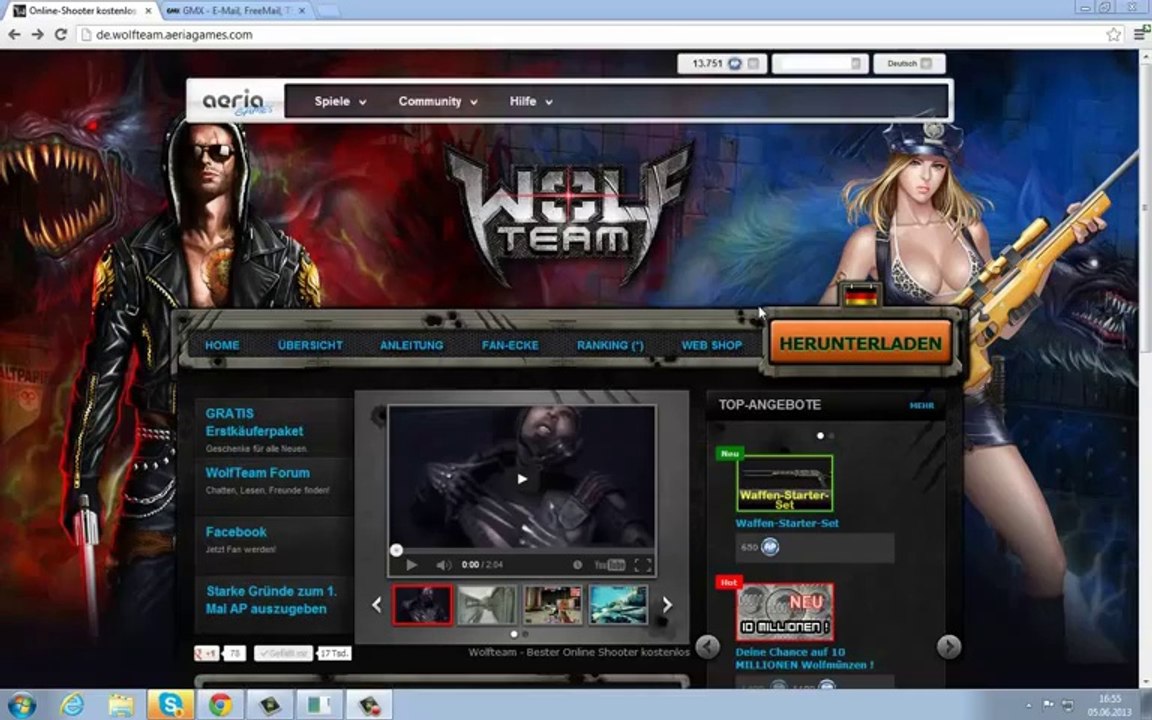
Task: Open the 10 MILLIONEN offer image
Action: tap(785, 612)
